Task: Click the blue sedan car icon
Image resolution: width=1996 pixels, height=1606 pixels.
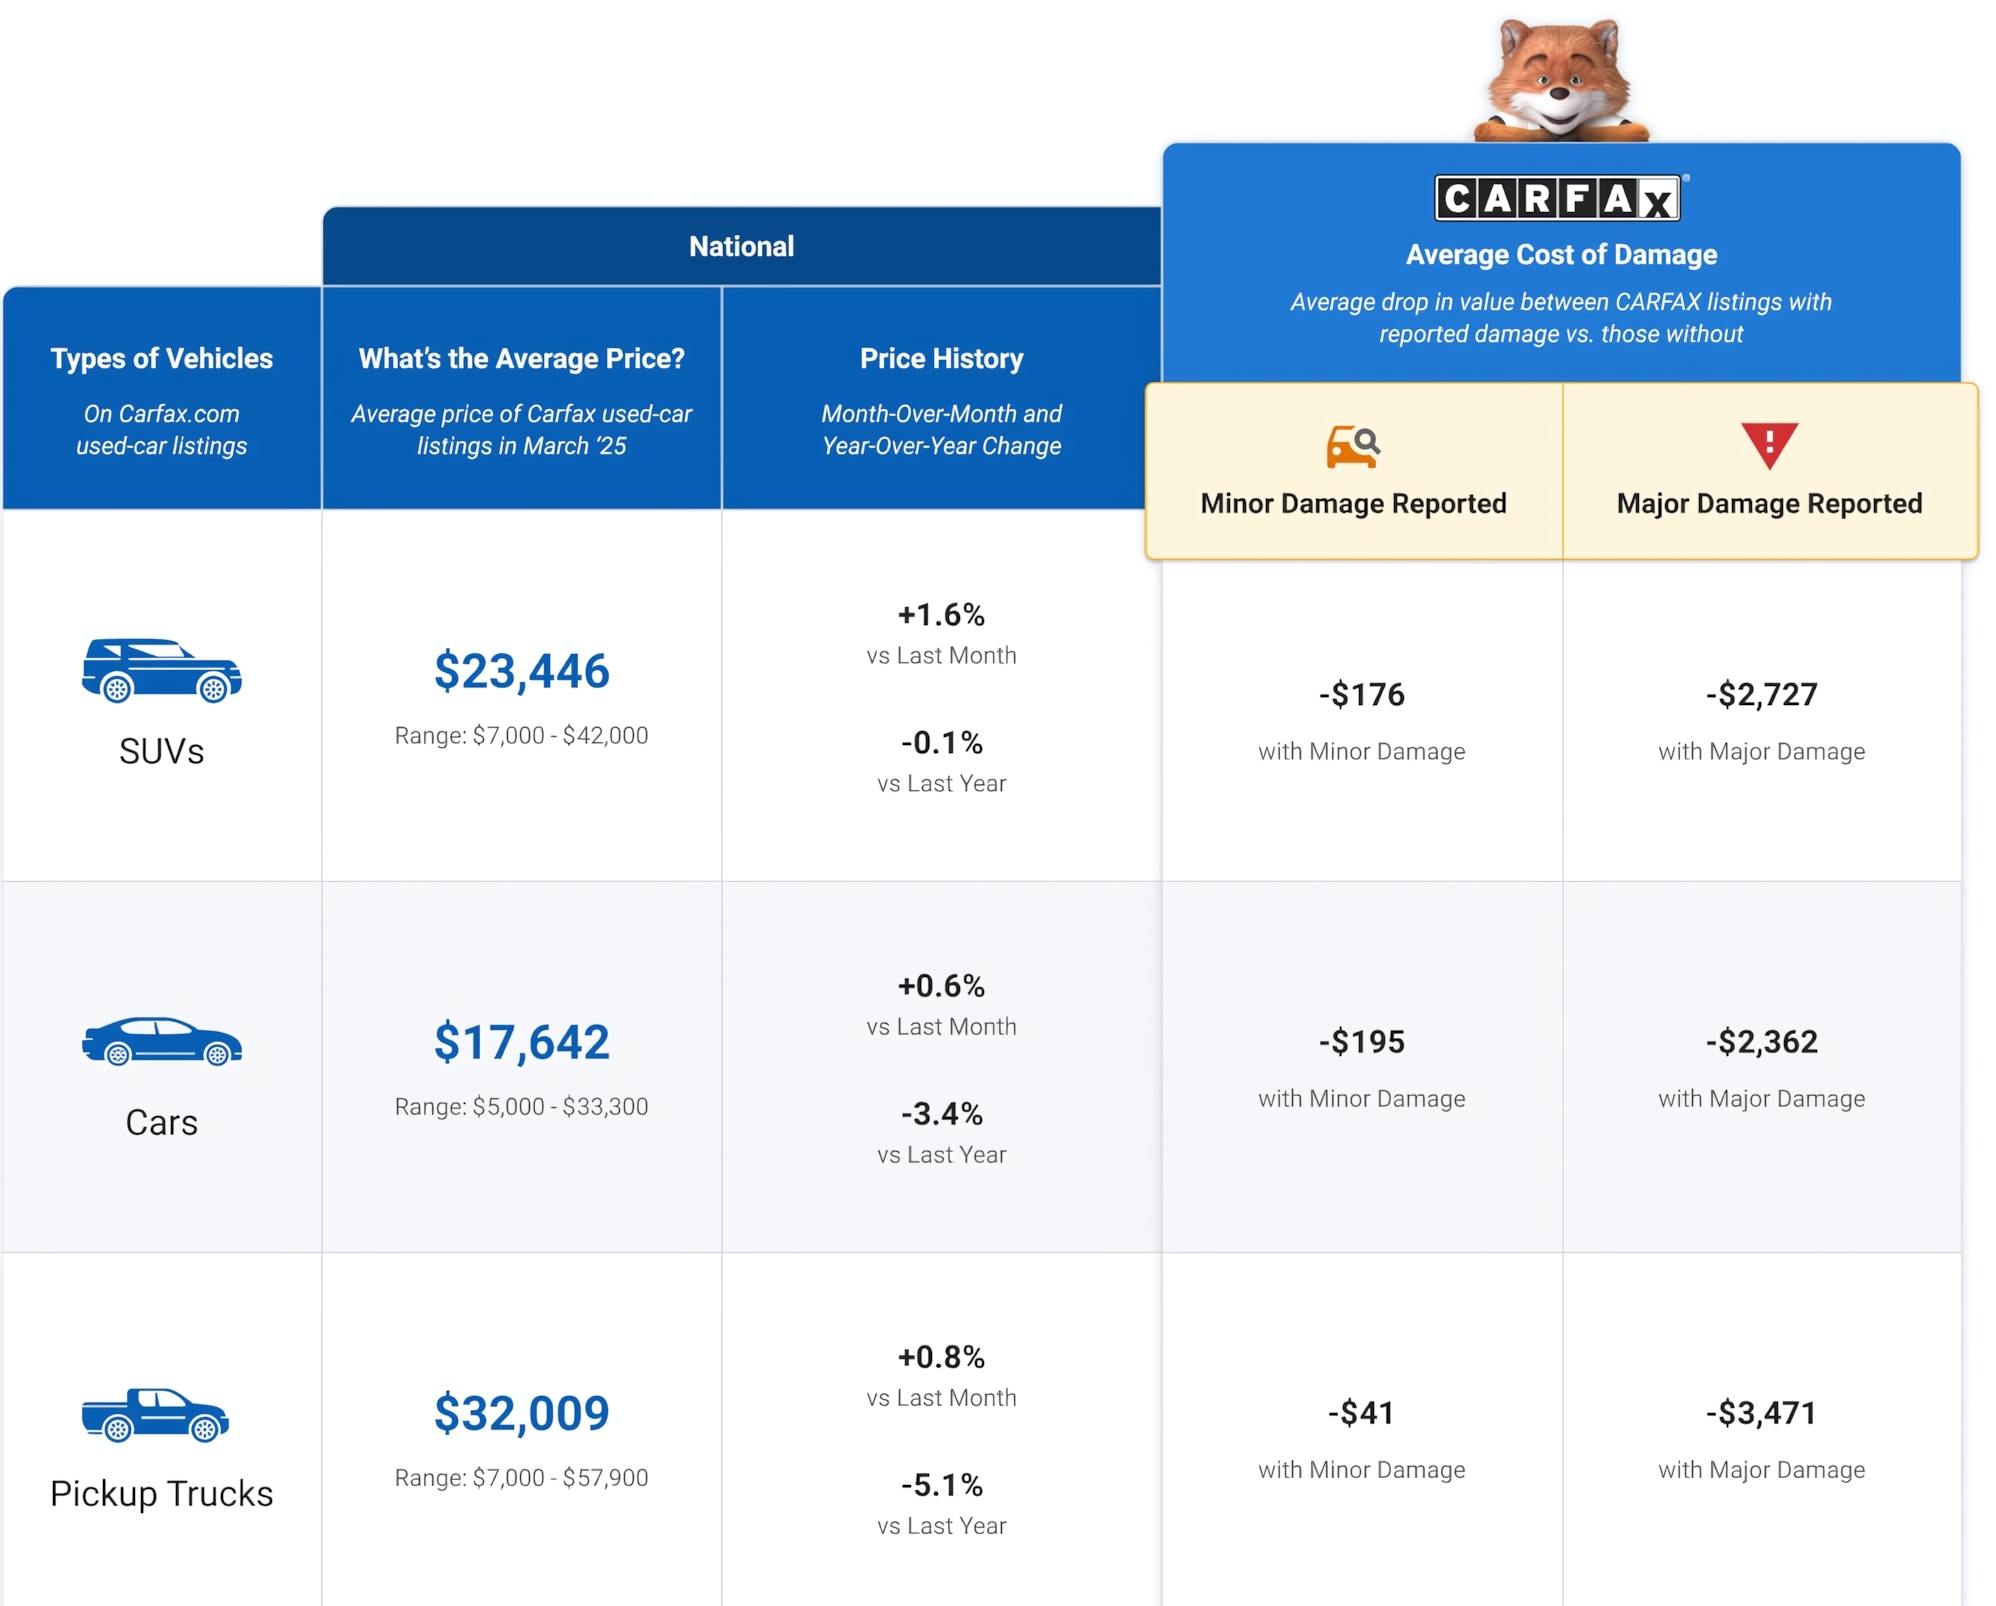Action: click(161, 1041)
